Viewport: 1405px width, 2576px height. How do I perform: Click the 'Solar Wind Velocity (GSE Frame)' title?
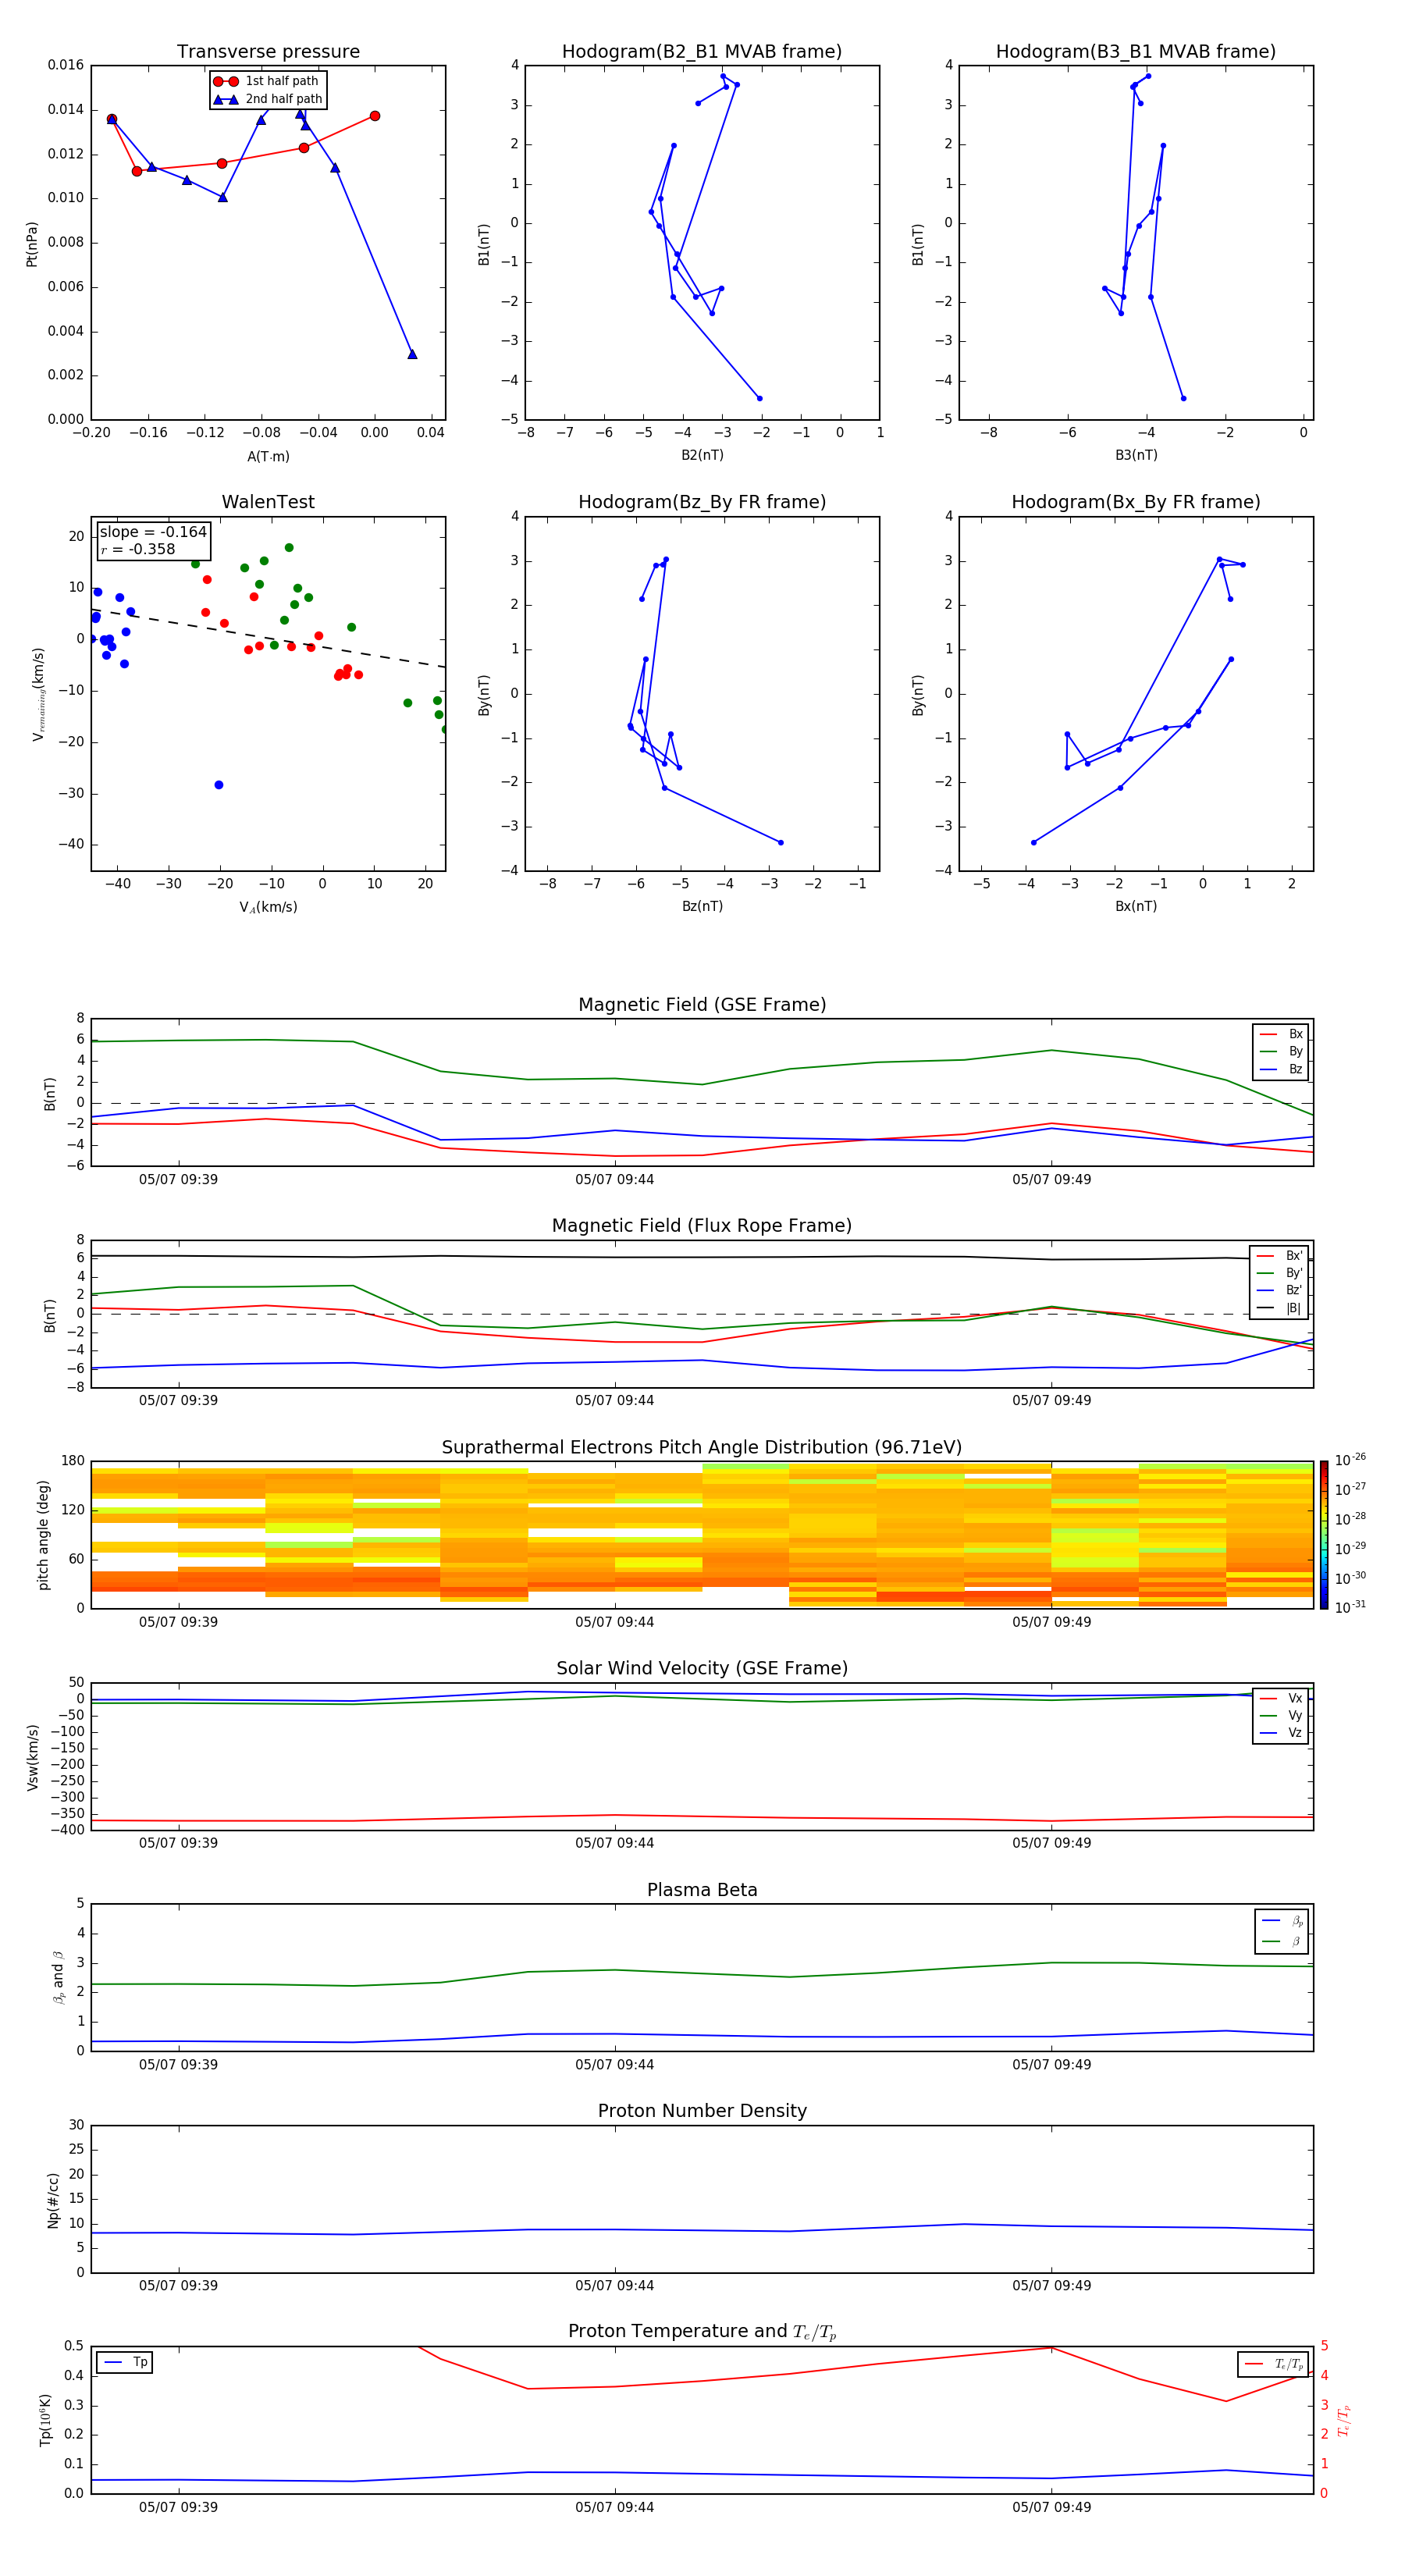coord(702,1669)
